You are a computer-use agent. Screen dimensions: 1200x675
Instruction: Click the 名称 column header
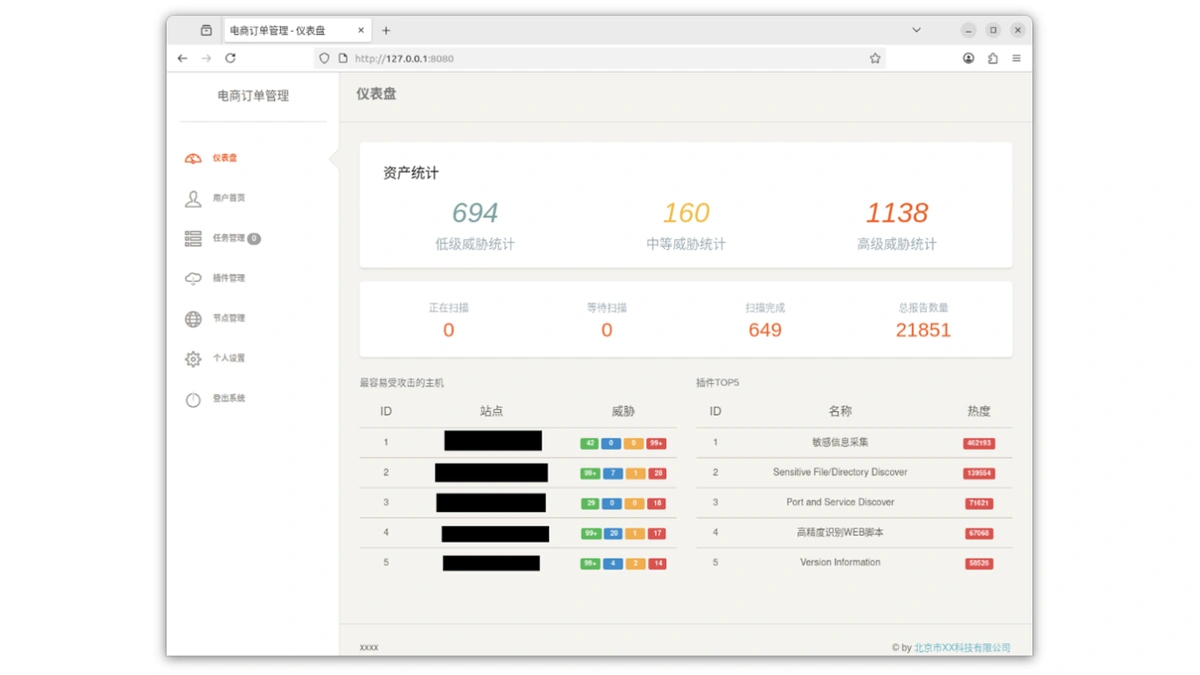pos(840,411)
